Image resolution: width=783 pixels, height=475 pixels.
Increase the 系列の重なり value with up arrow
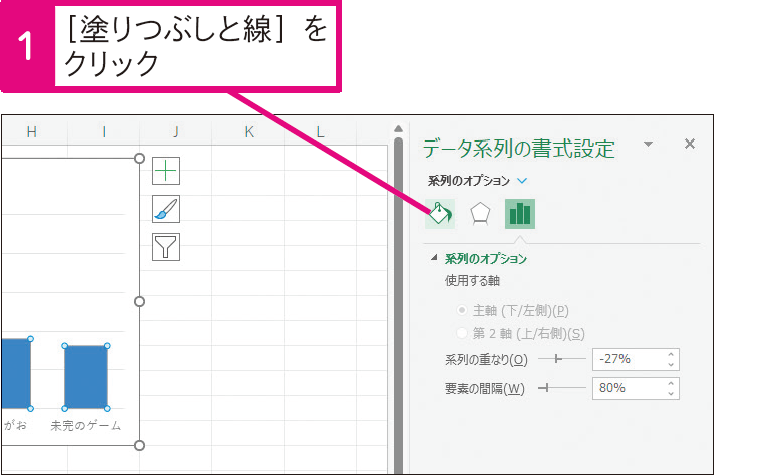click(x=671, y=354)
